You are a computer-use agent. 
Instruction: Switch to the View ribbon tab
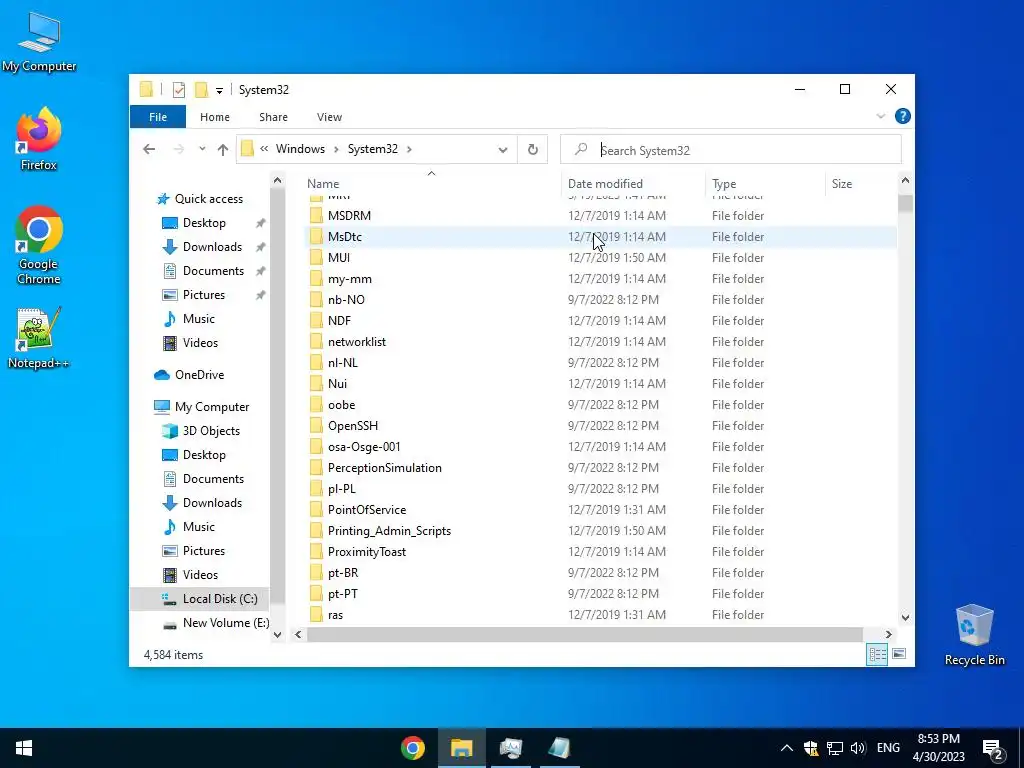[329, 117]
